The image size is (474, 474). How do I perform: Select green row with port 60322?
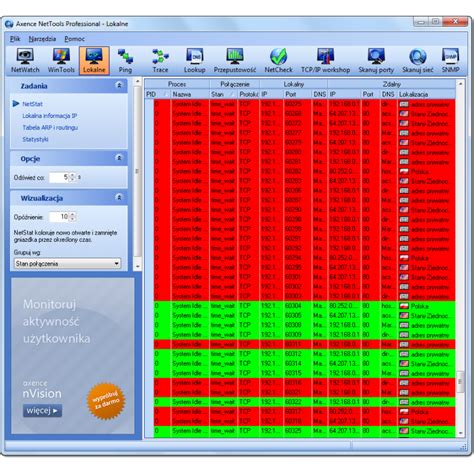tap(304, 402)
